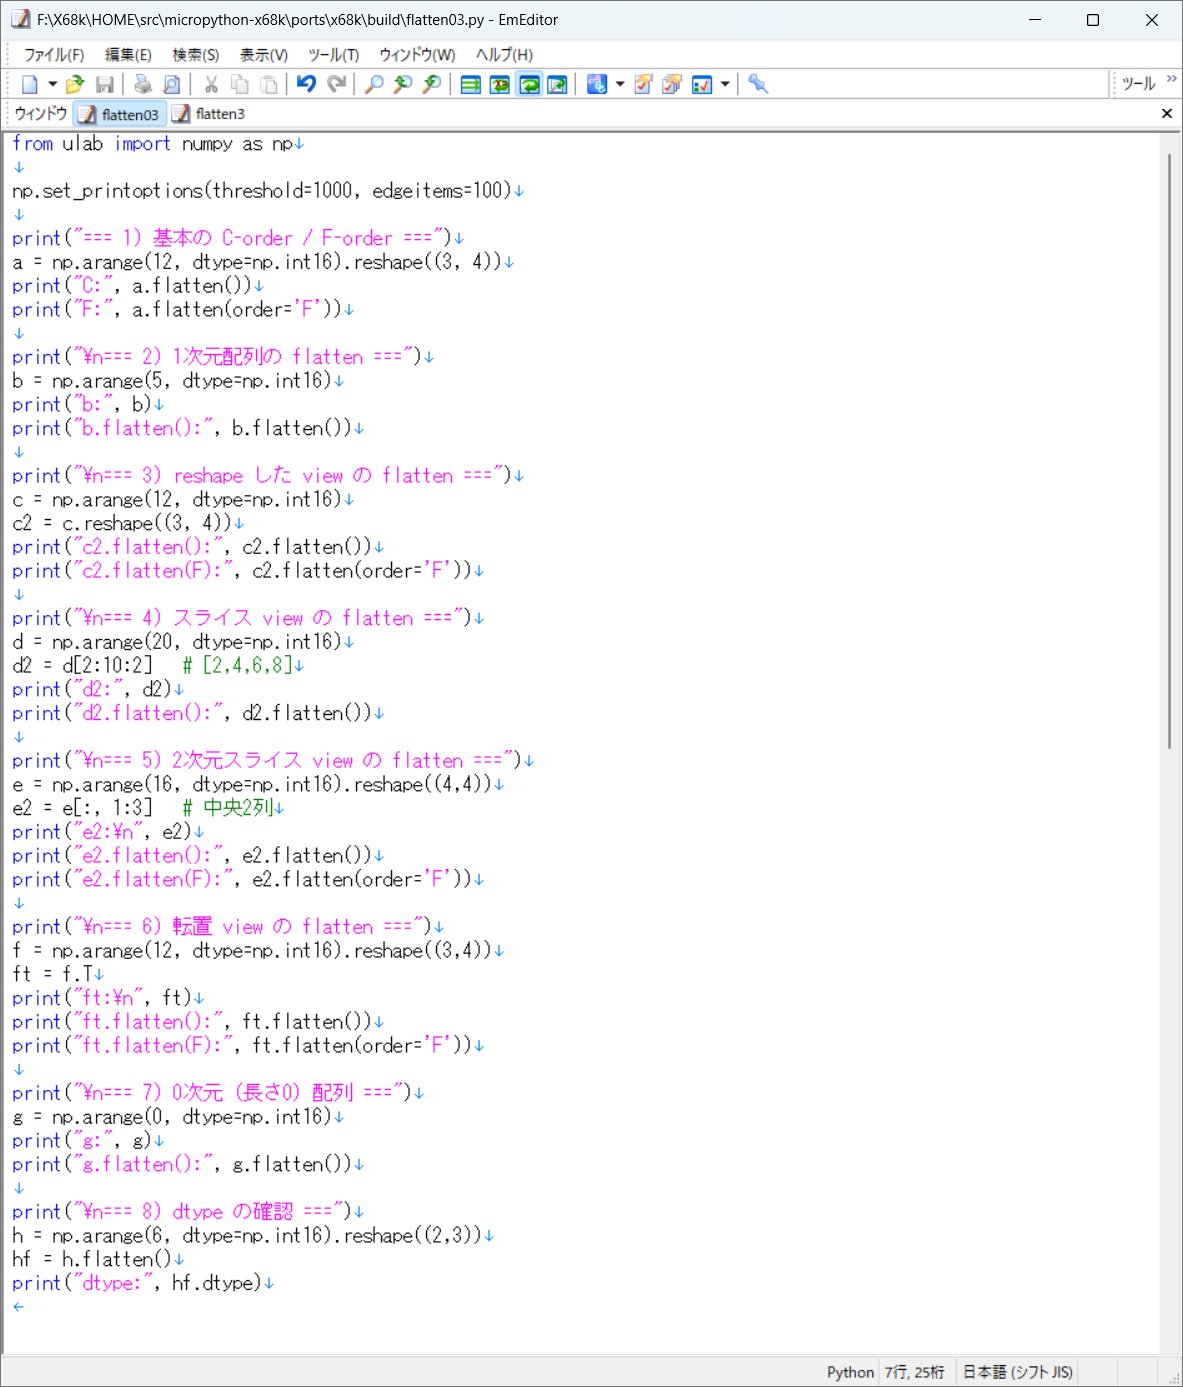Open the ウィンドウ(W) menu
Viewport: 1183px width, 1387px height.
click(417, 55)
